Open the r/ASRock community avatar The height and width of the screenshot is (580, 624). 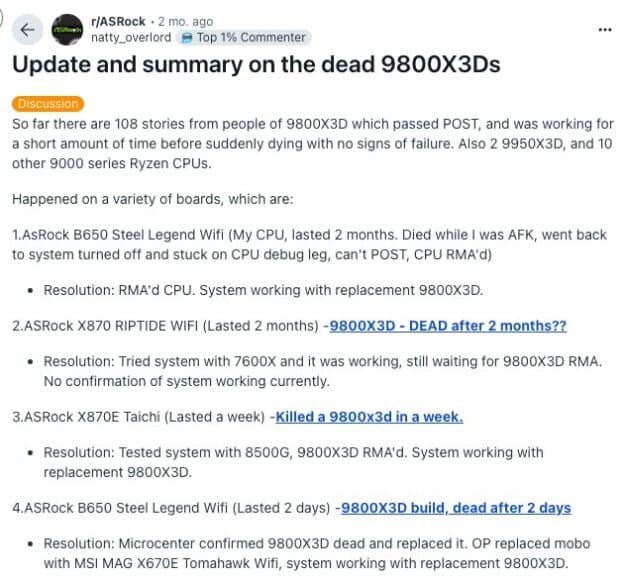(67, 29)
